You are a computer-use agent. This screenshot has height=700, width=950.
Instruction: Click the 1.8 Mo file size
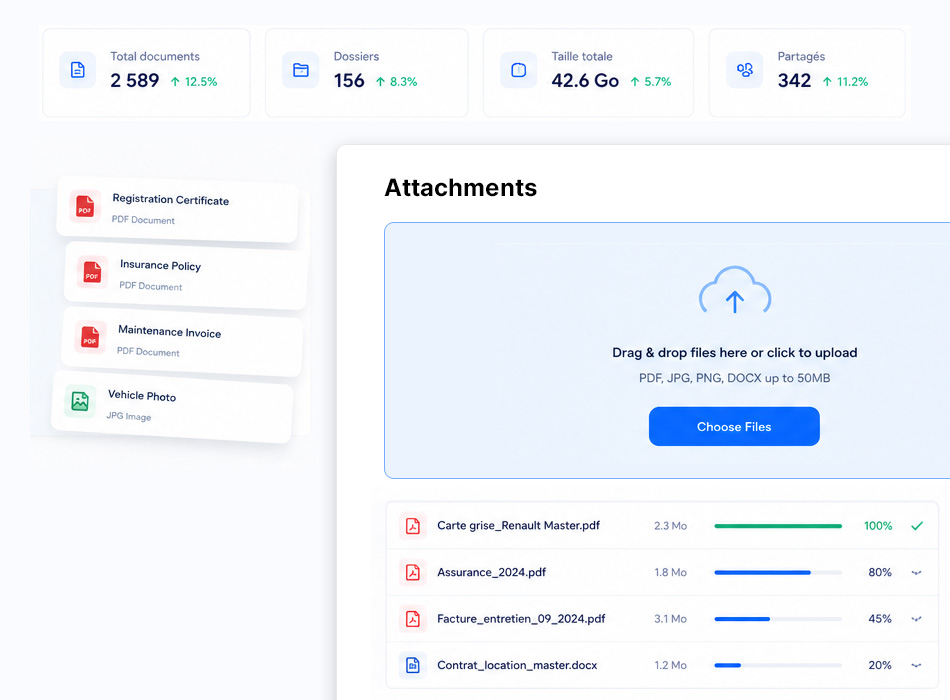coord(670,572)
